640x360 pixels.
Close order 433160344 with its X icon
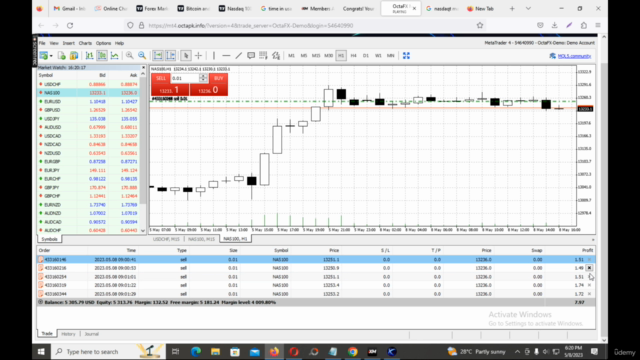click(x=589, y=294)
